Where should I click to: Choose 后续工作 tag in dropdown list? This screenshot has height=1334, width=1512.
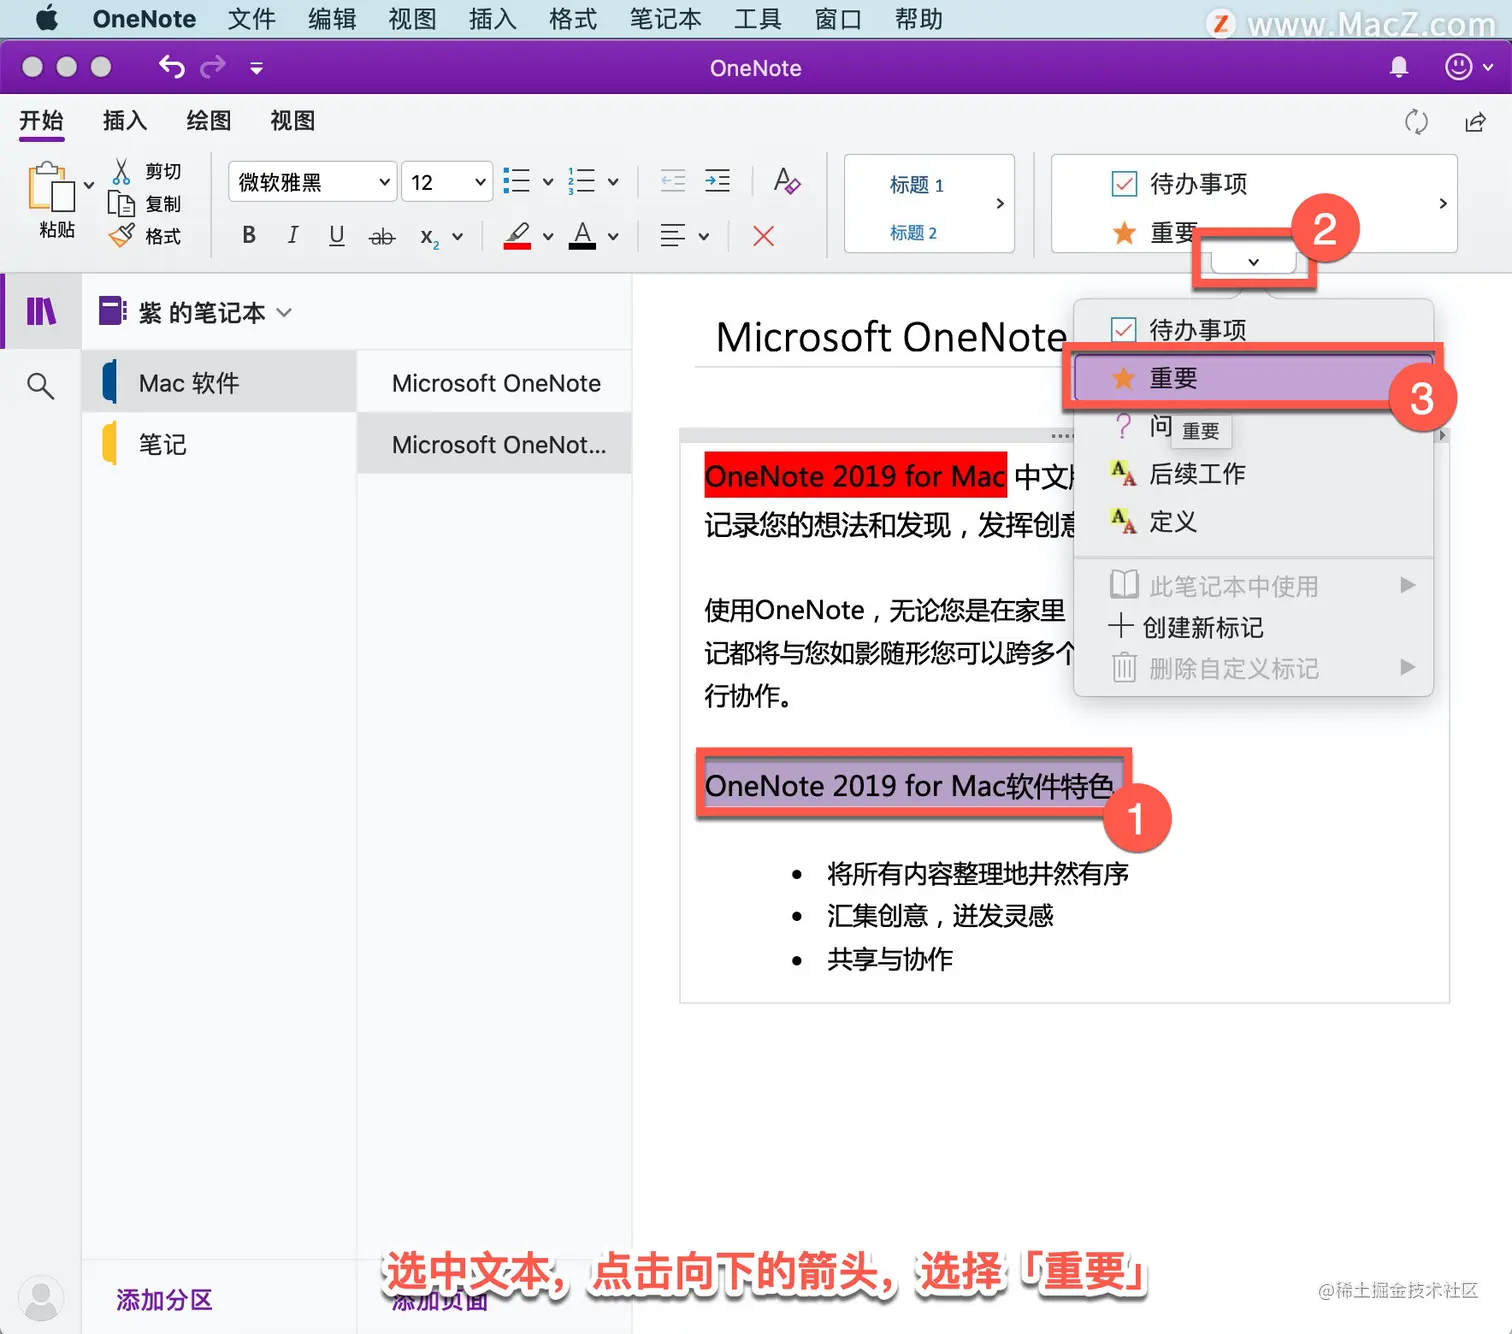pos(1253,473)
